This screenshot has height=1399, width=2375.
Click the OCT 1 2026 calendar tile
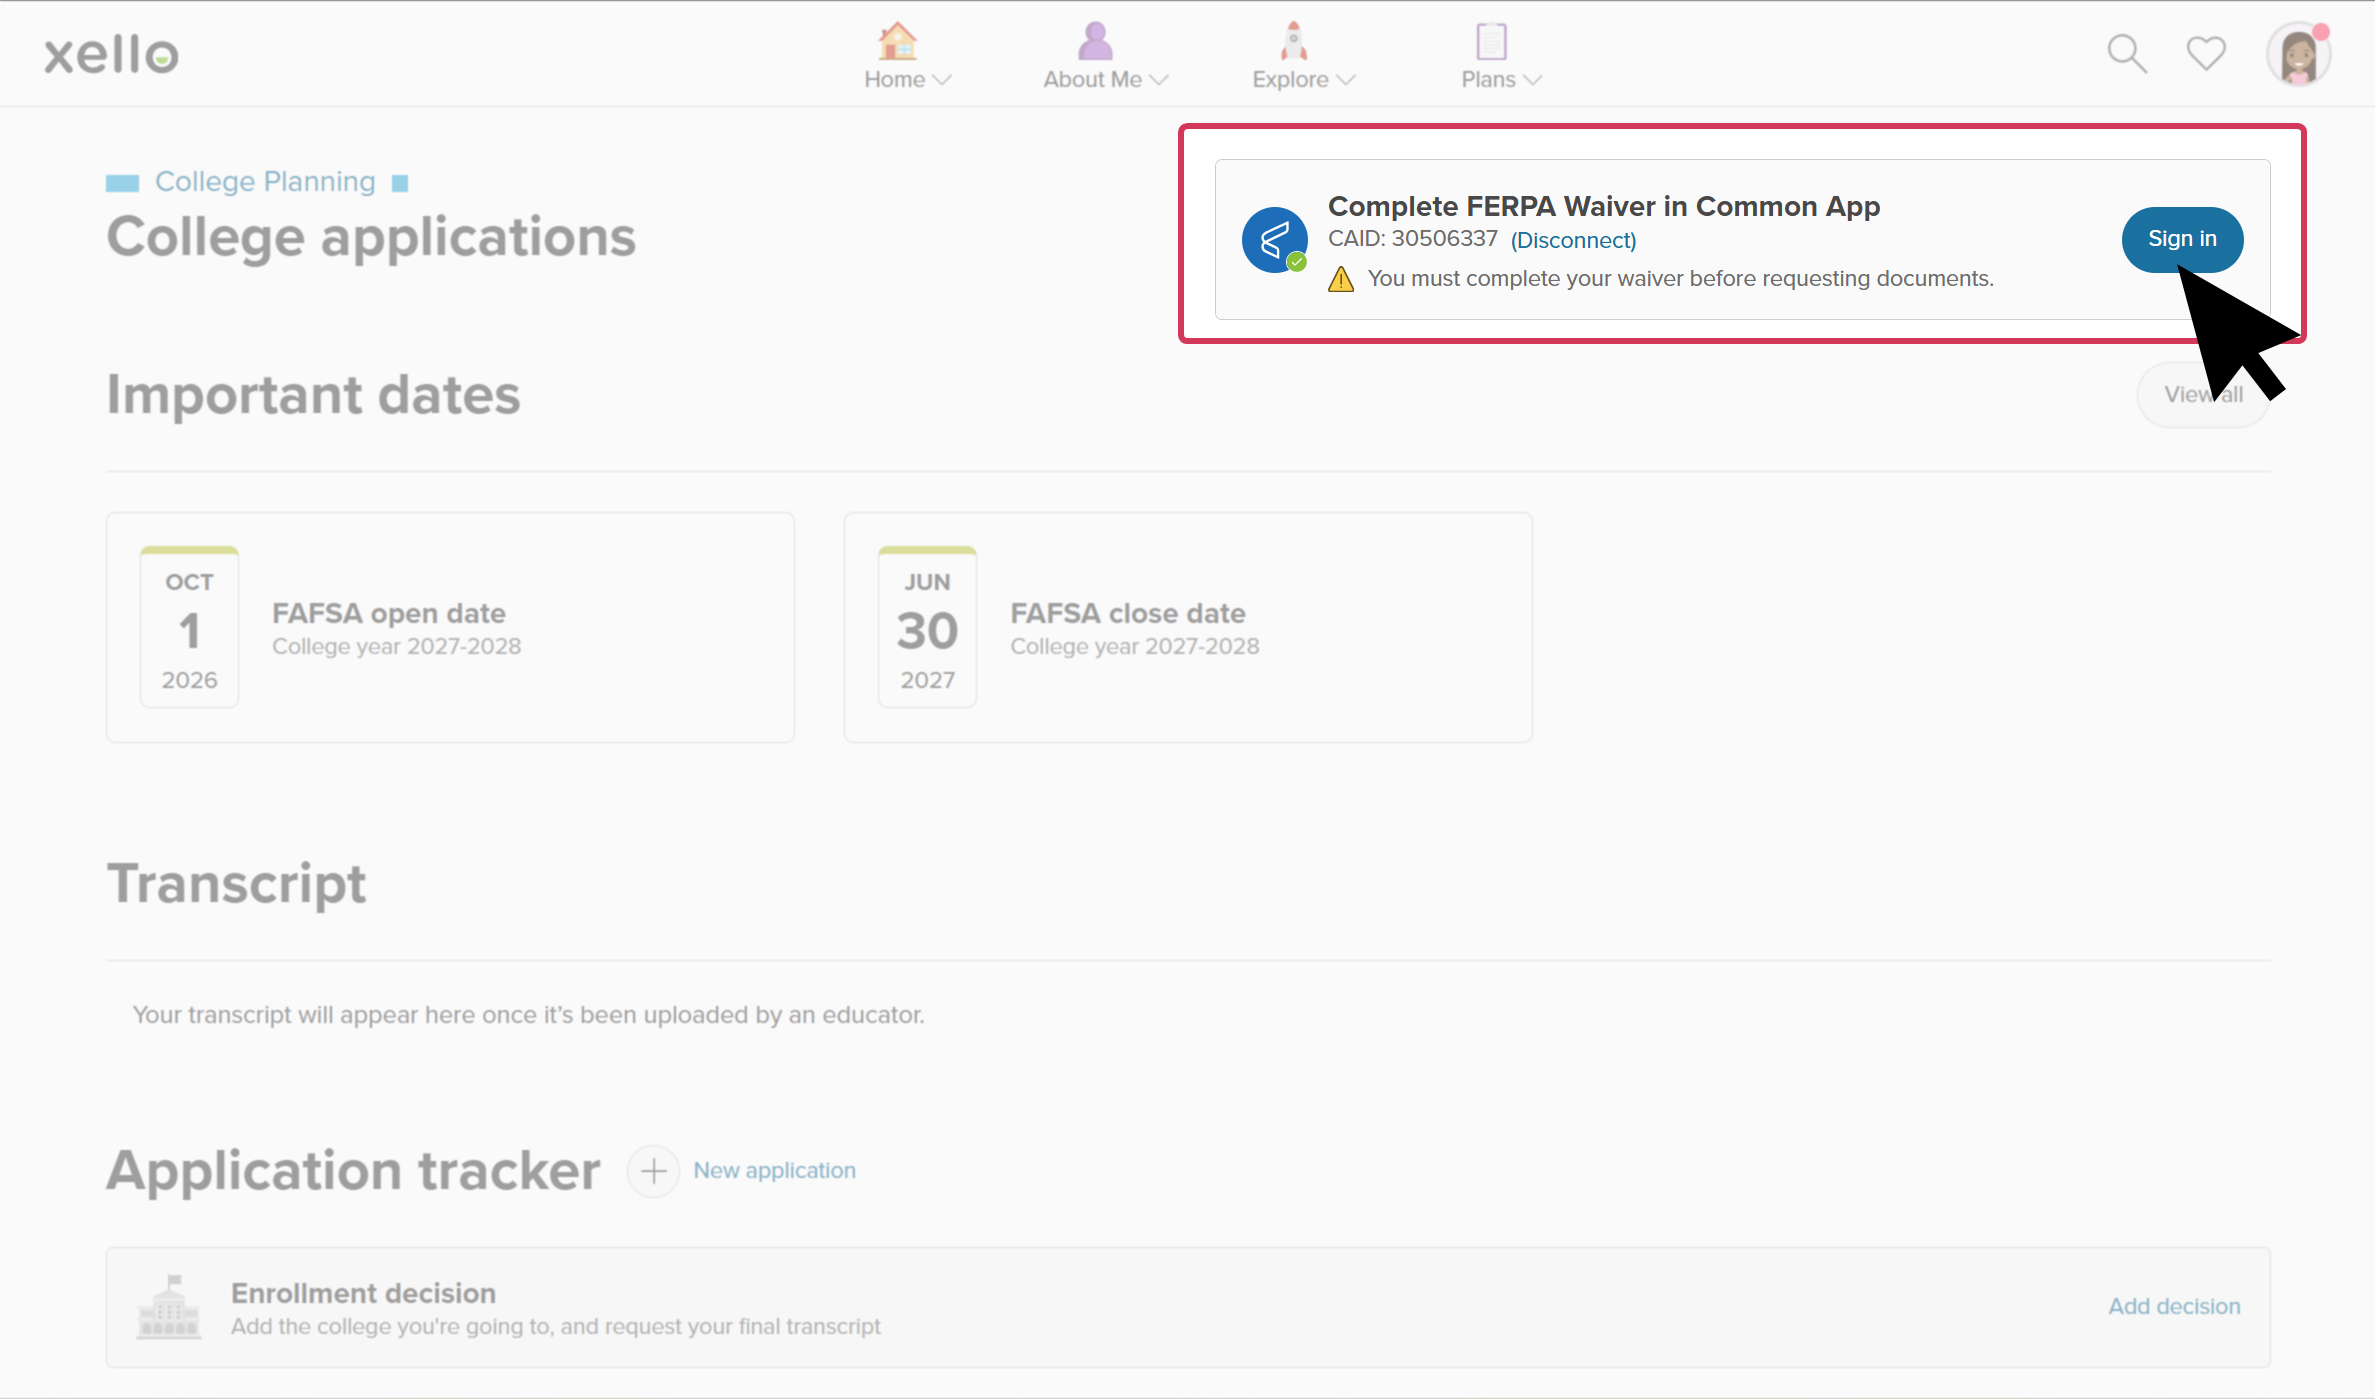click(x=189, y=627)
